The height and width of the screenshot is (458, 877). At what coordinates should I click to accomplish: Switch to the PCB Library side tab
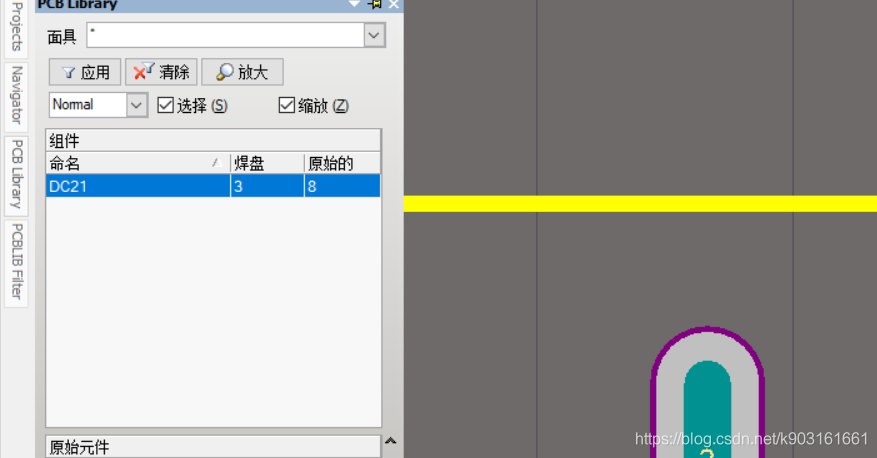(x=17, y=174)
